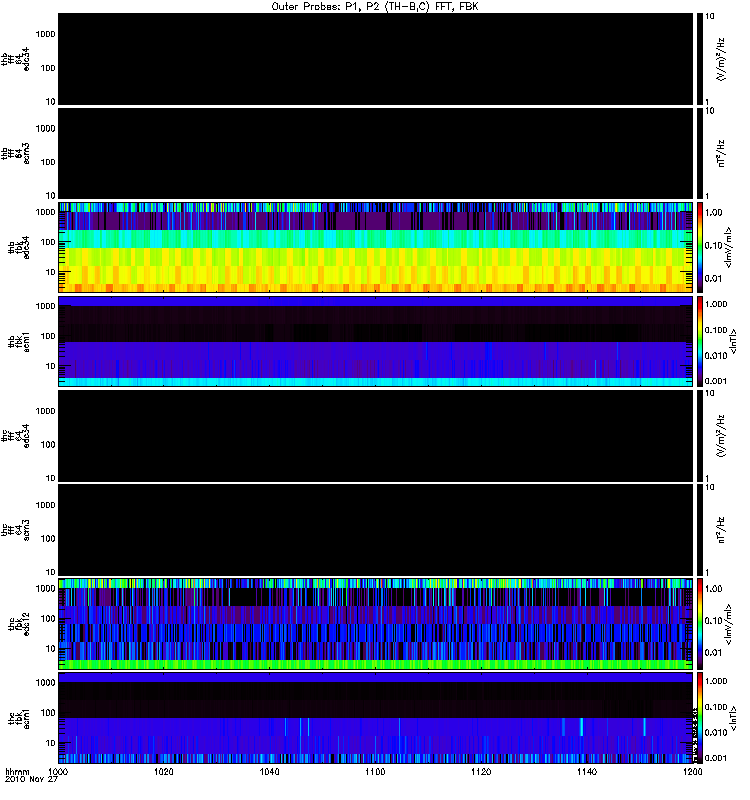Select the thc fbk scm1 axis label

(19, 718)
